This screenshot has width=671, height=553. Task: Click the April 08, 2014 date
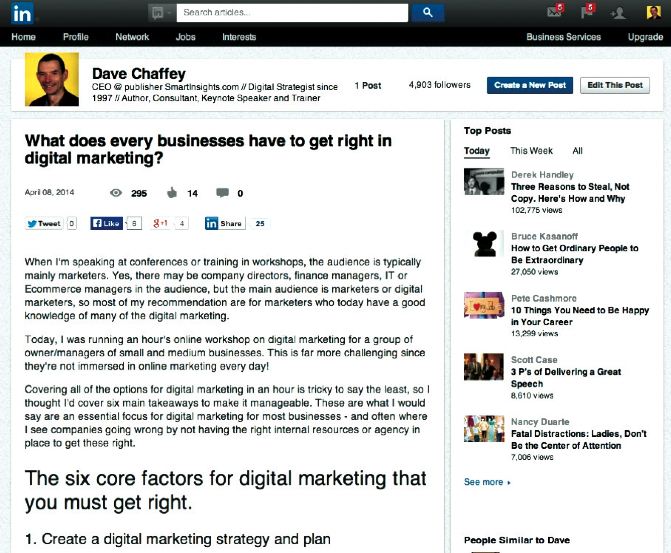pyautogui.click(x=49, y=192)
